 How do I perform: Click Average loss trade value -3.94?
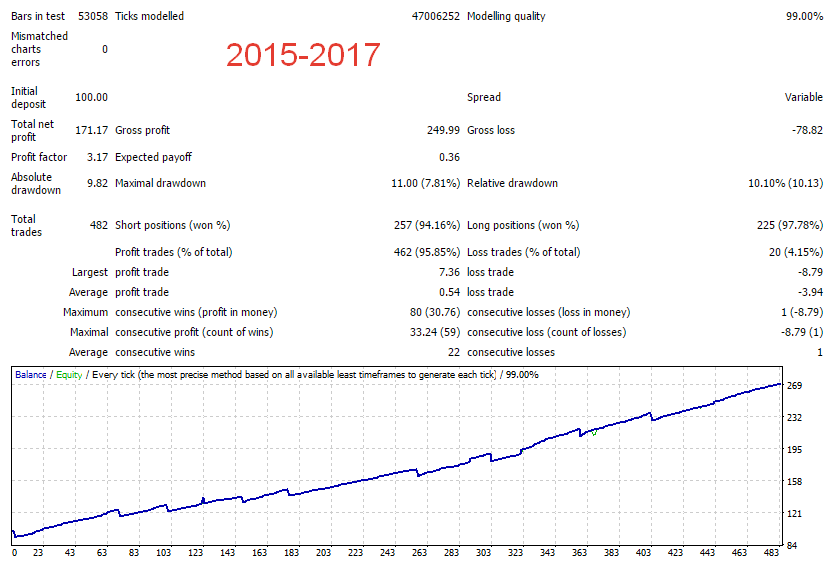click(x=810, y=292)
